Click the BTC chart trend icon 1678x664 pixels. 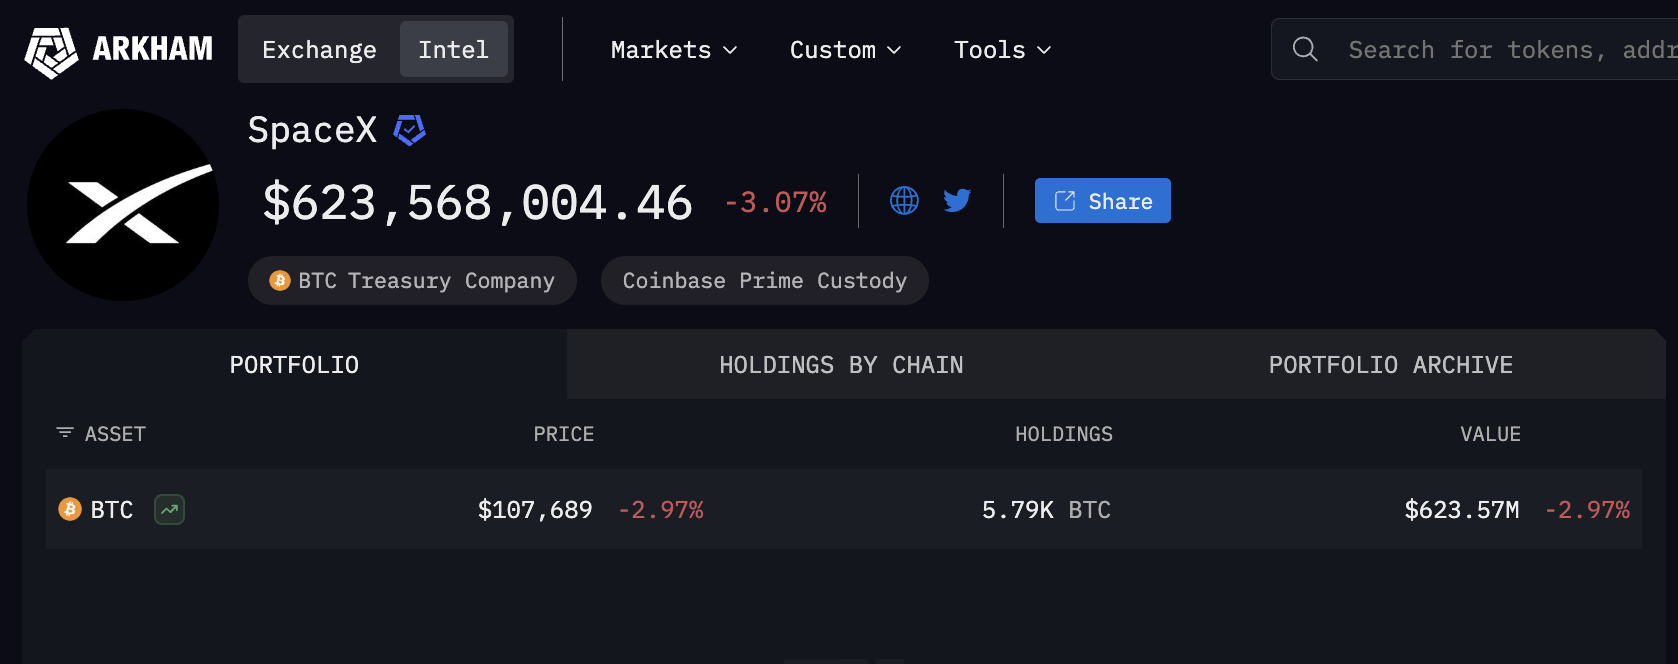[x=169, y=510]
